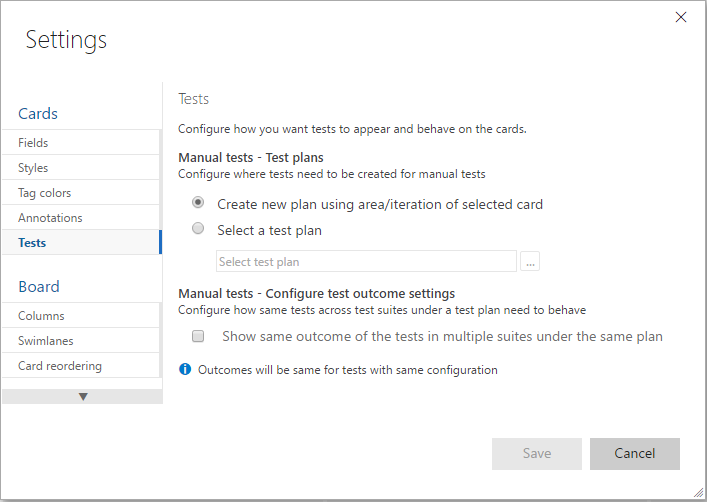Select the Tests tab in sidebar

pos(81,243)
